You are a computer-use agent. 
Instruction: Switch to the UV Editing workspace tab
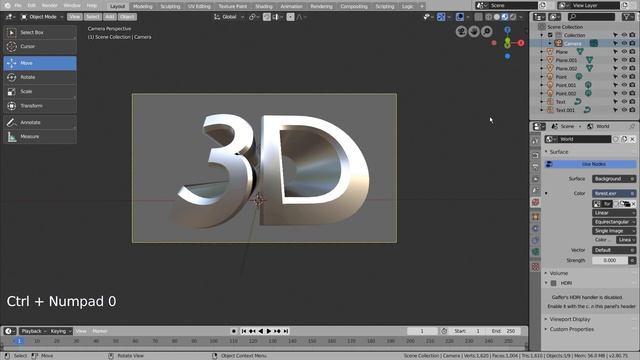pyautogui.click(x=199, y=6)
